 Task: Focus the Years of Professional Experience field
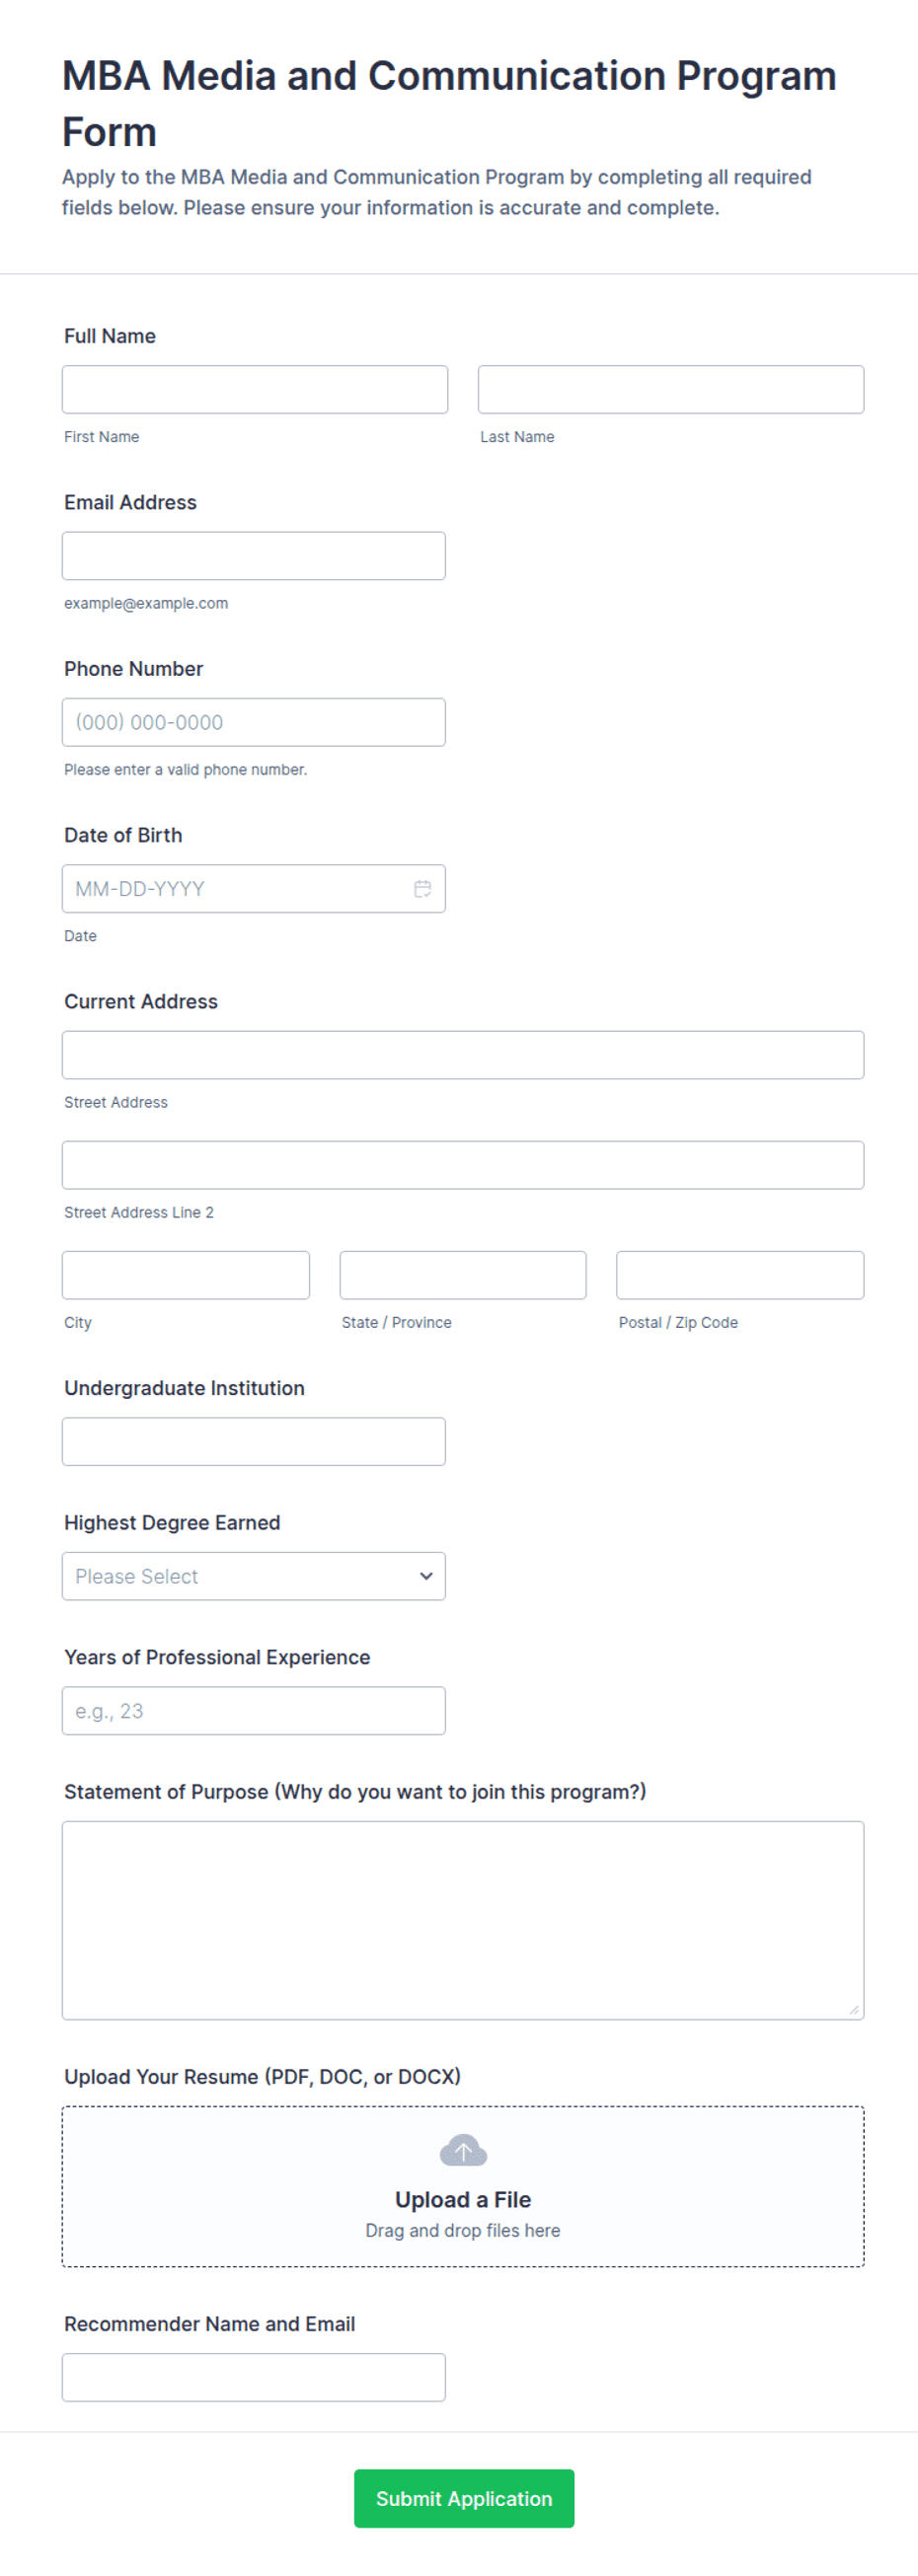254,1710
